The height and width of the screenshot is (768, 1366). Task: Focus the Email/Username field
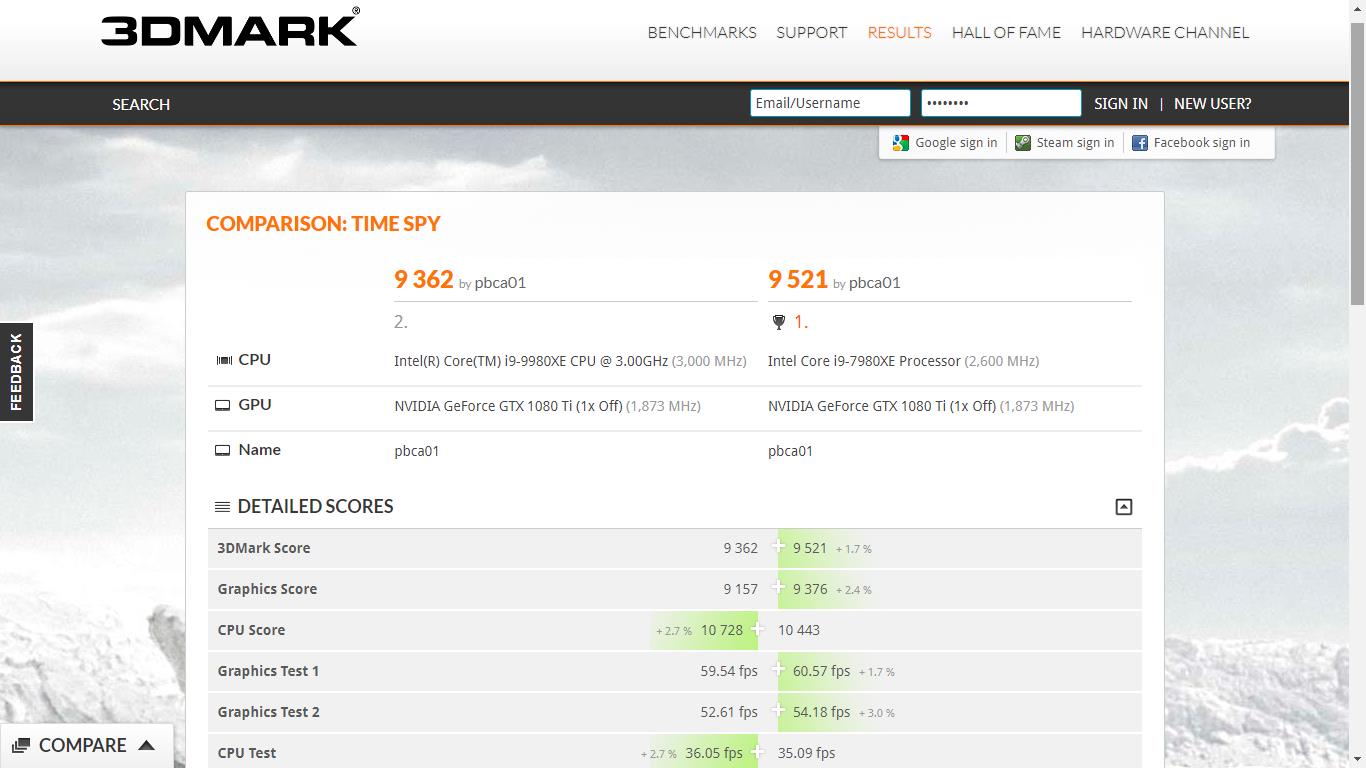[830, 103]
